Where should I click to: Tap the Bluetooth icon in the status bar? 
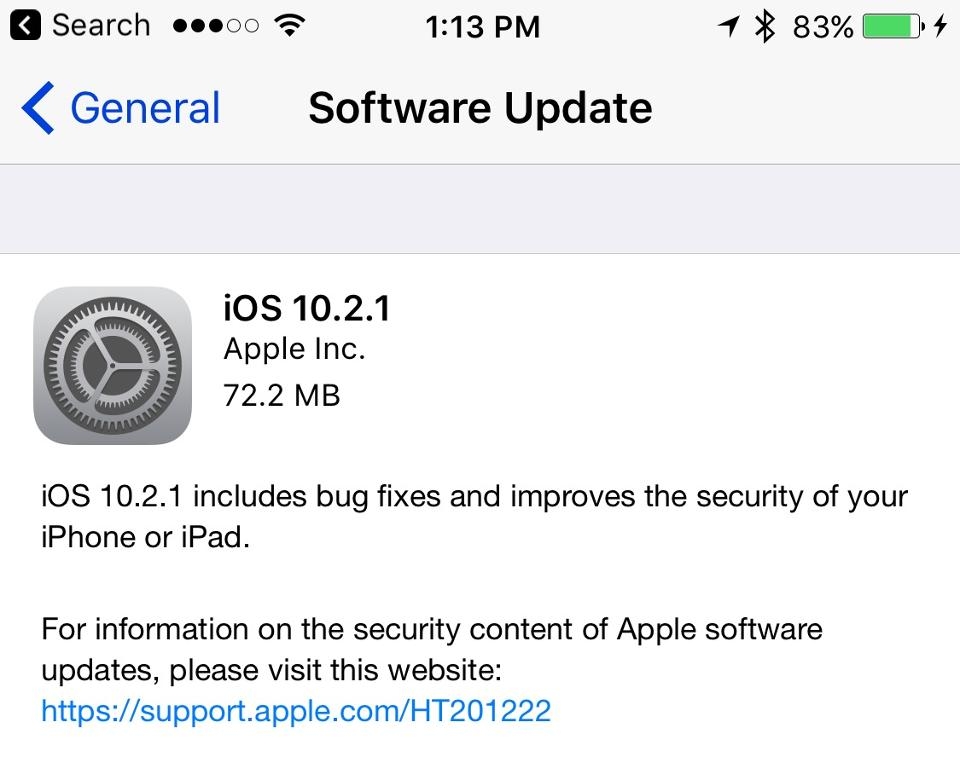click(x=763, y=26)
